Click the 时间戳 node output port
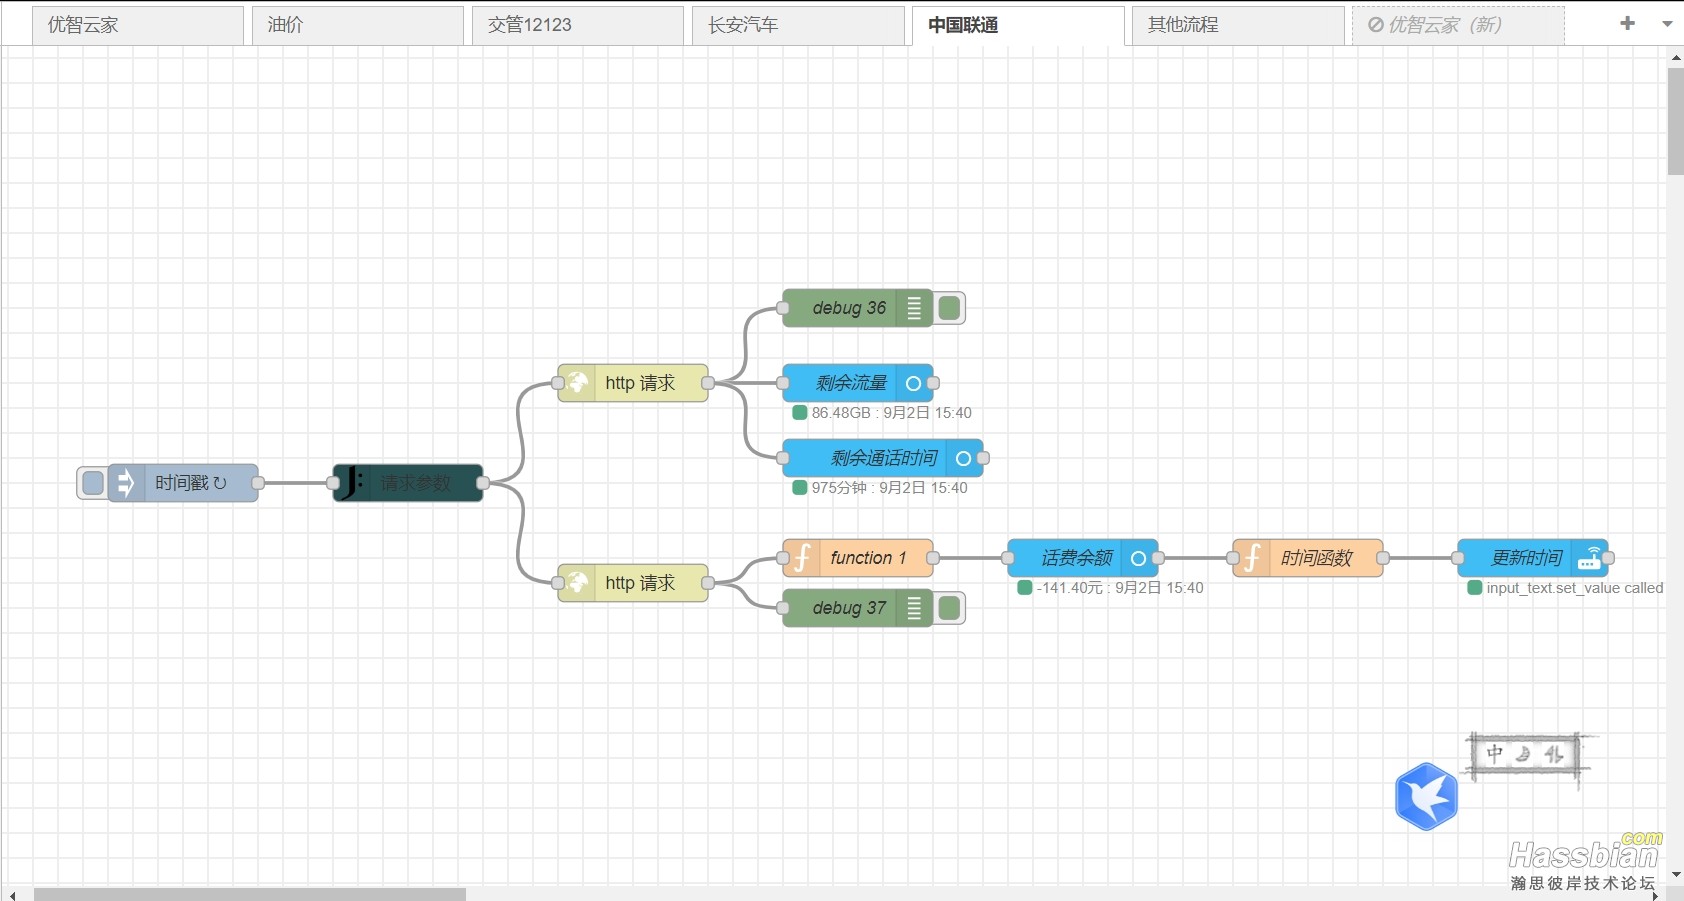 click(258, 483)
